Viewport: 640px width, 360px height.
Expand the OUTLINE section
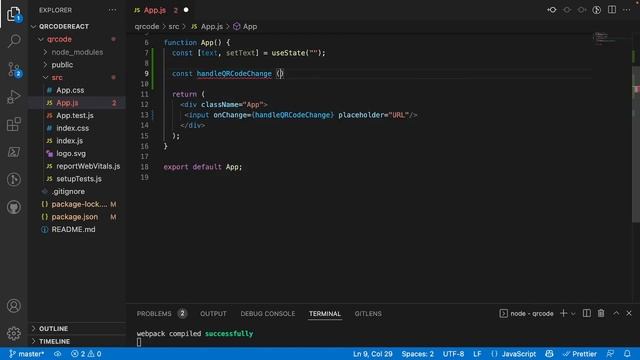(53, 329)
